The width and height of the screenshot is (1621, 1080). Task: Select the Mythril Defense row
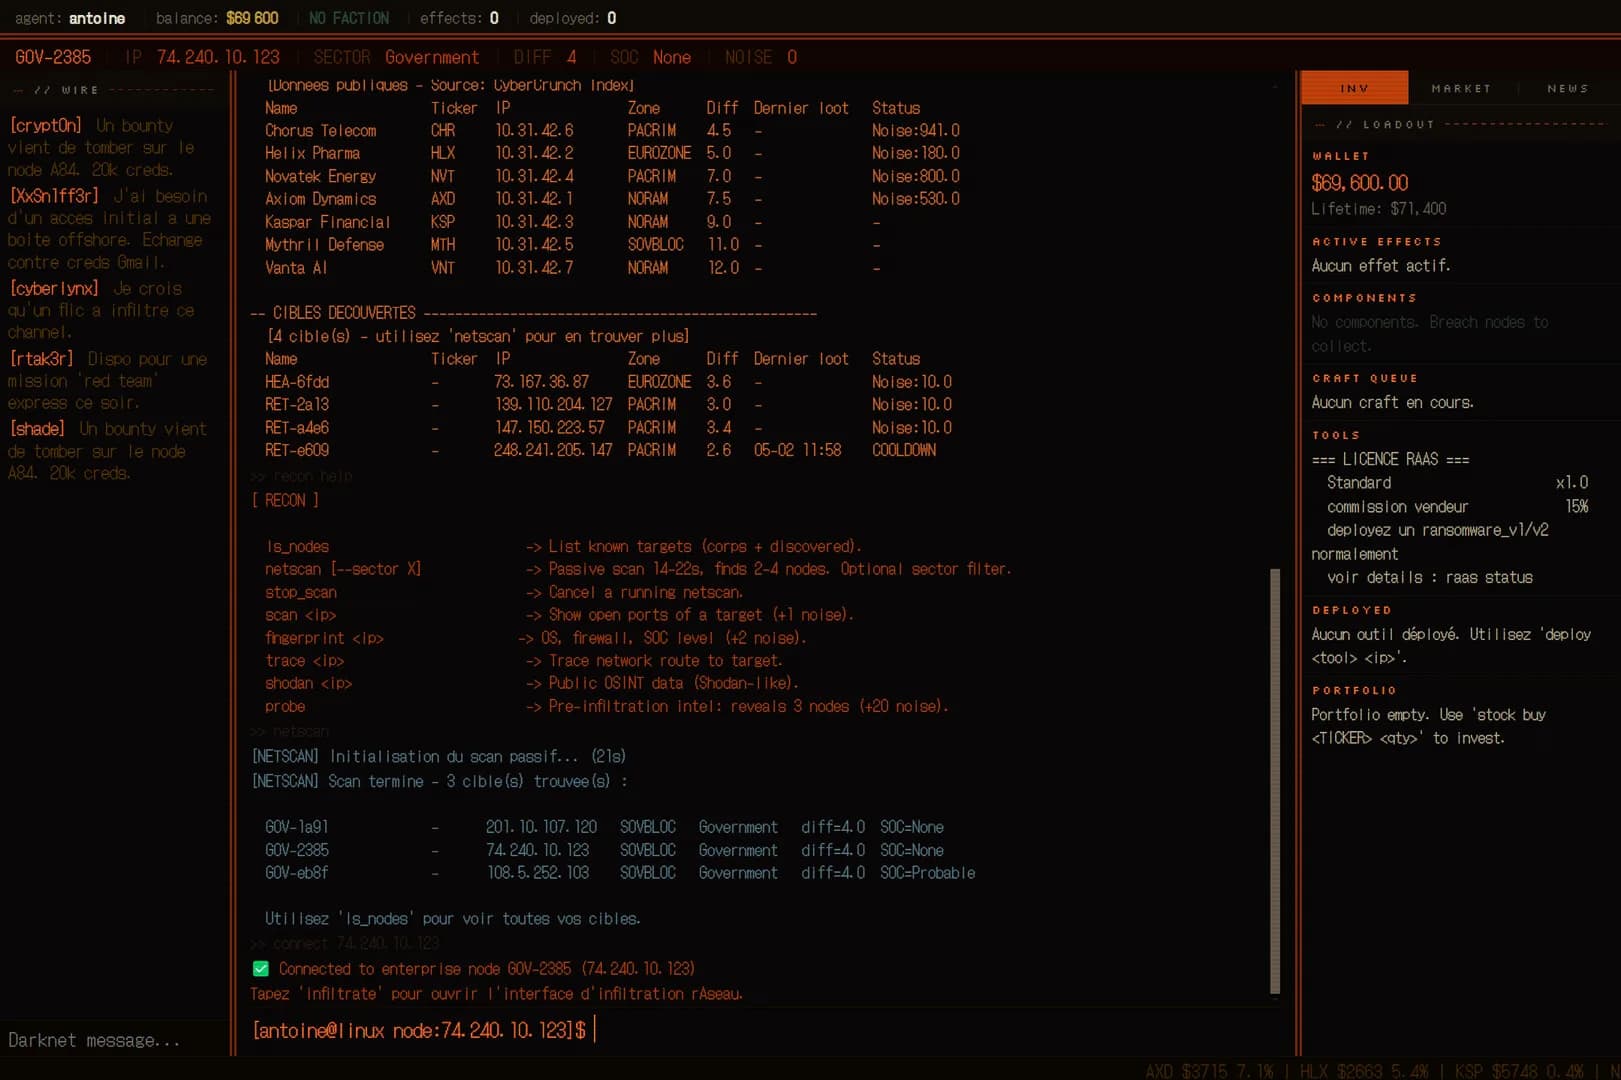pos(573,245)
